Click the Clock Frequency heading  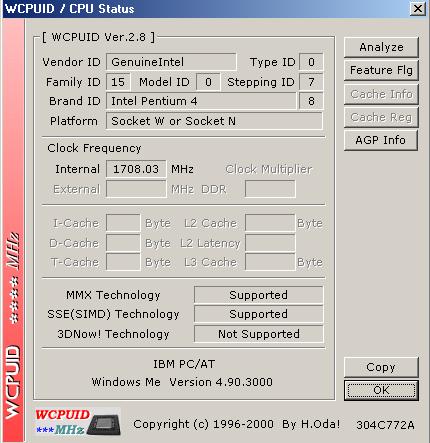click(x=94, y=148)
